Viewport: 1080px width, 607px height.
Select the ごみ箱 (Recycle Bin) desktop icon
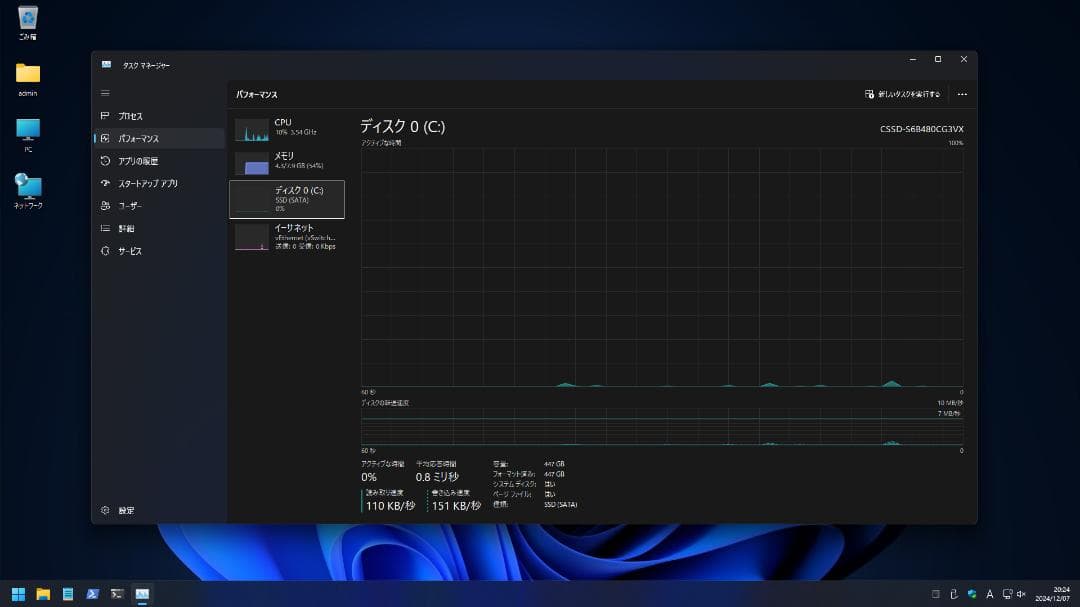click(28, 22)
